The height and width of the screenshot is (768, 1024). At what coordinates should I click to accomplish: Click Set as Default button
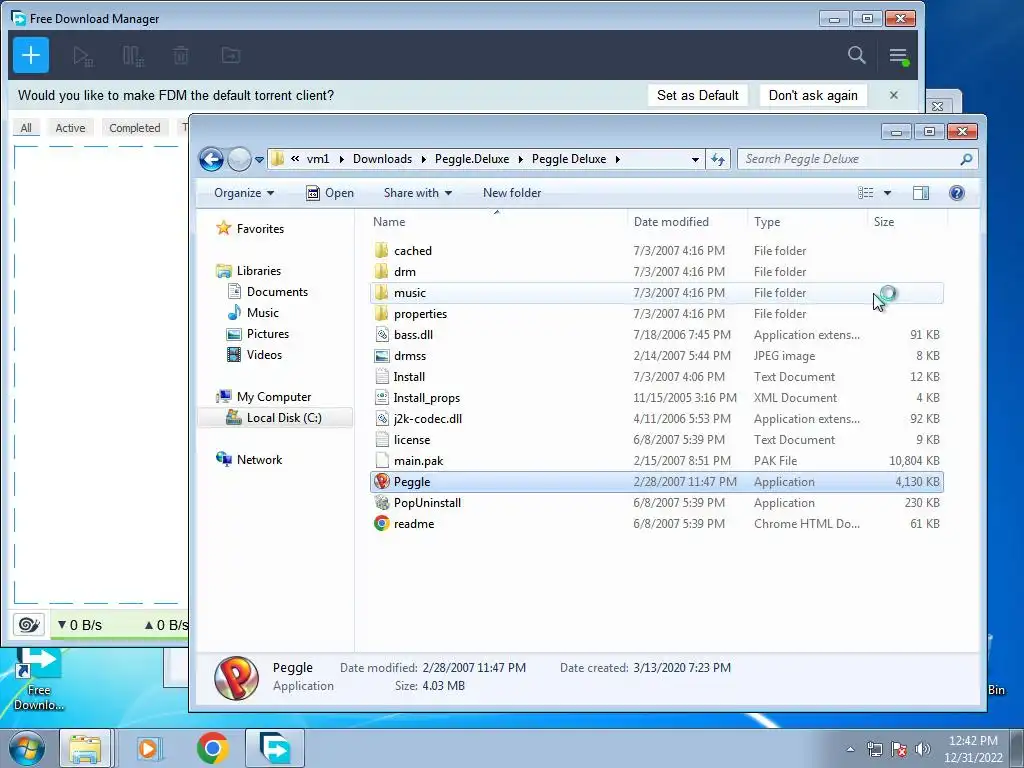[x=697, y=95]
